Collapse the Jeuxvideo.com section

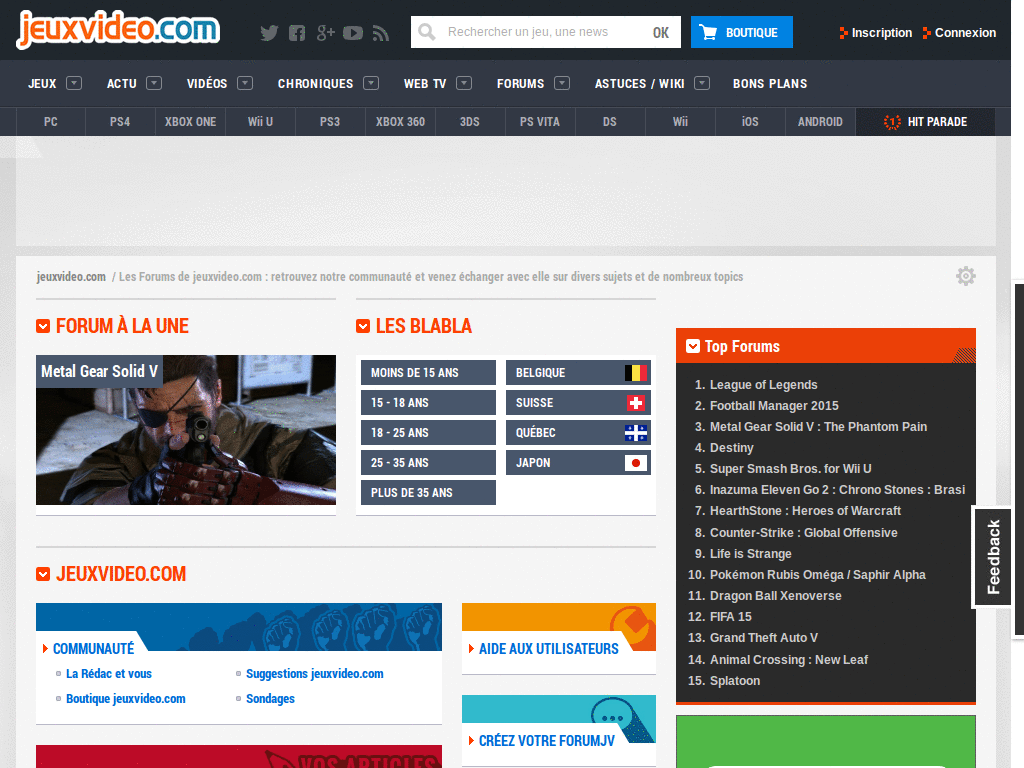point(43,574)
